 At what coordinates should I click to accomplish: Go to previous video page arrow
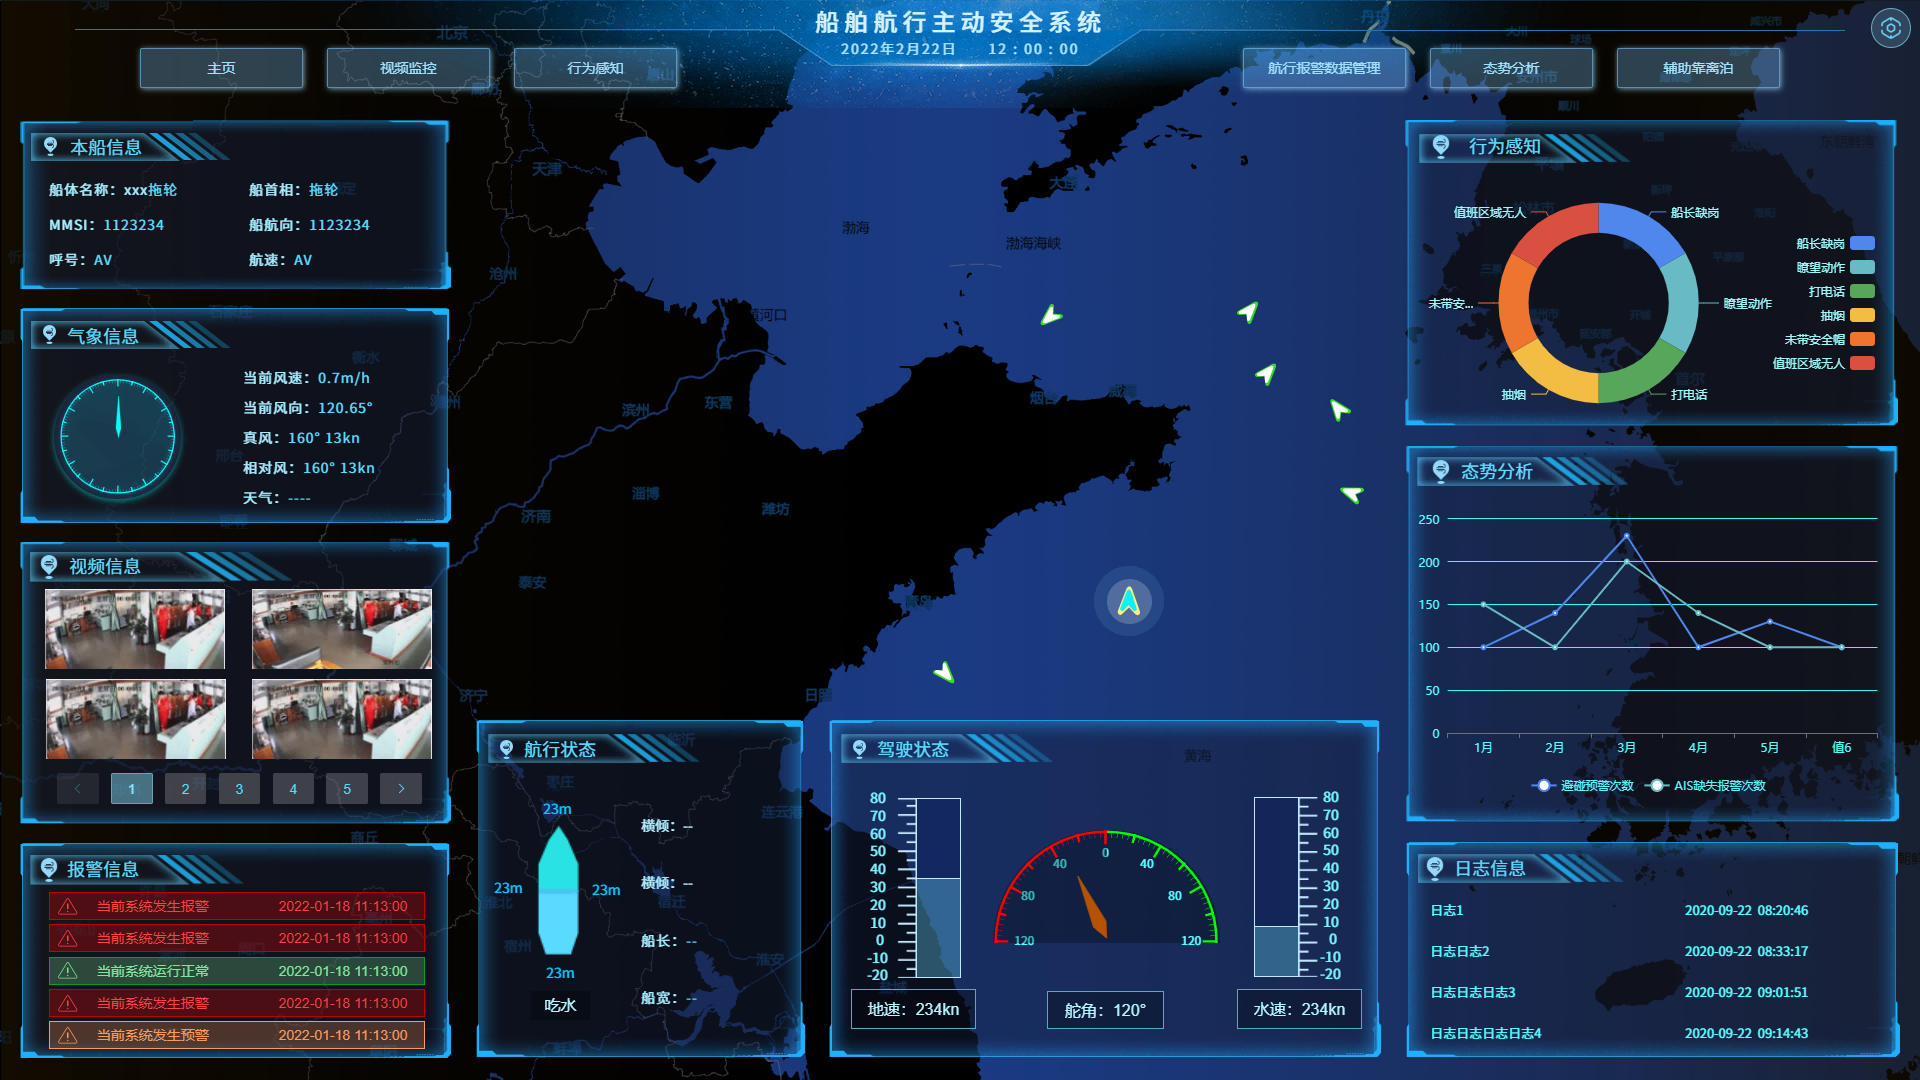(x=77, y=789)
